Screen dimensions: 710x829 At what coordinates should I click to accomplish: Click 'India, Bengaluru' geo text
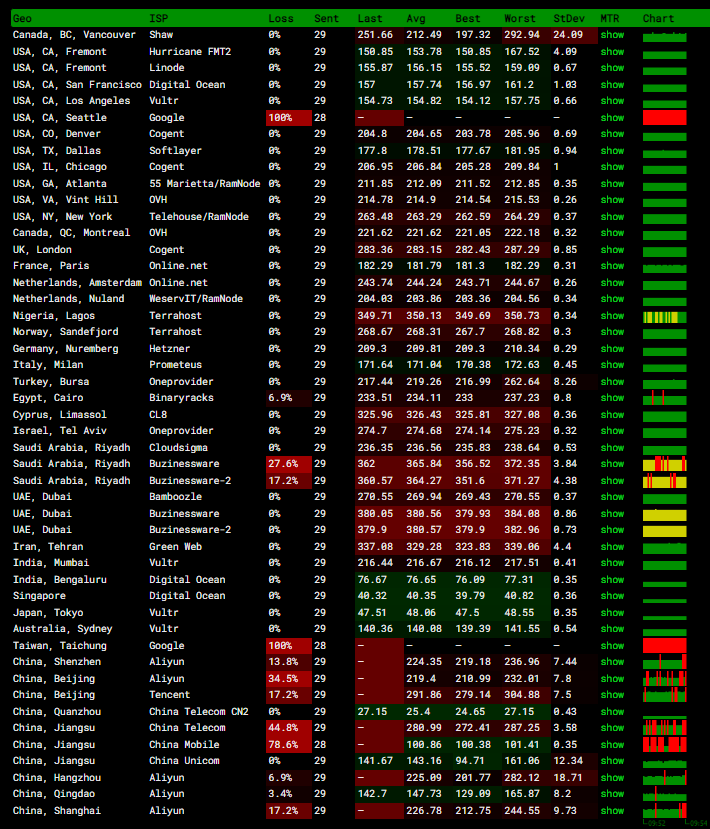point(60,579)
